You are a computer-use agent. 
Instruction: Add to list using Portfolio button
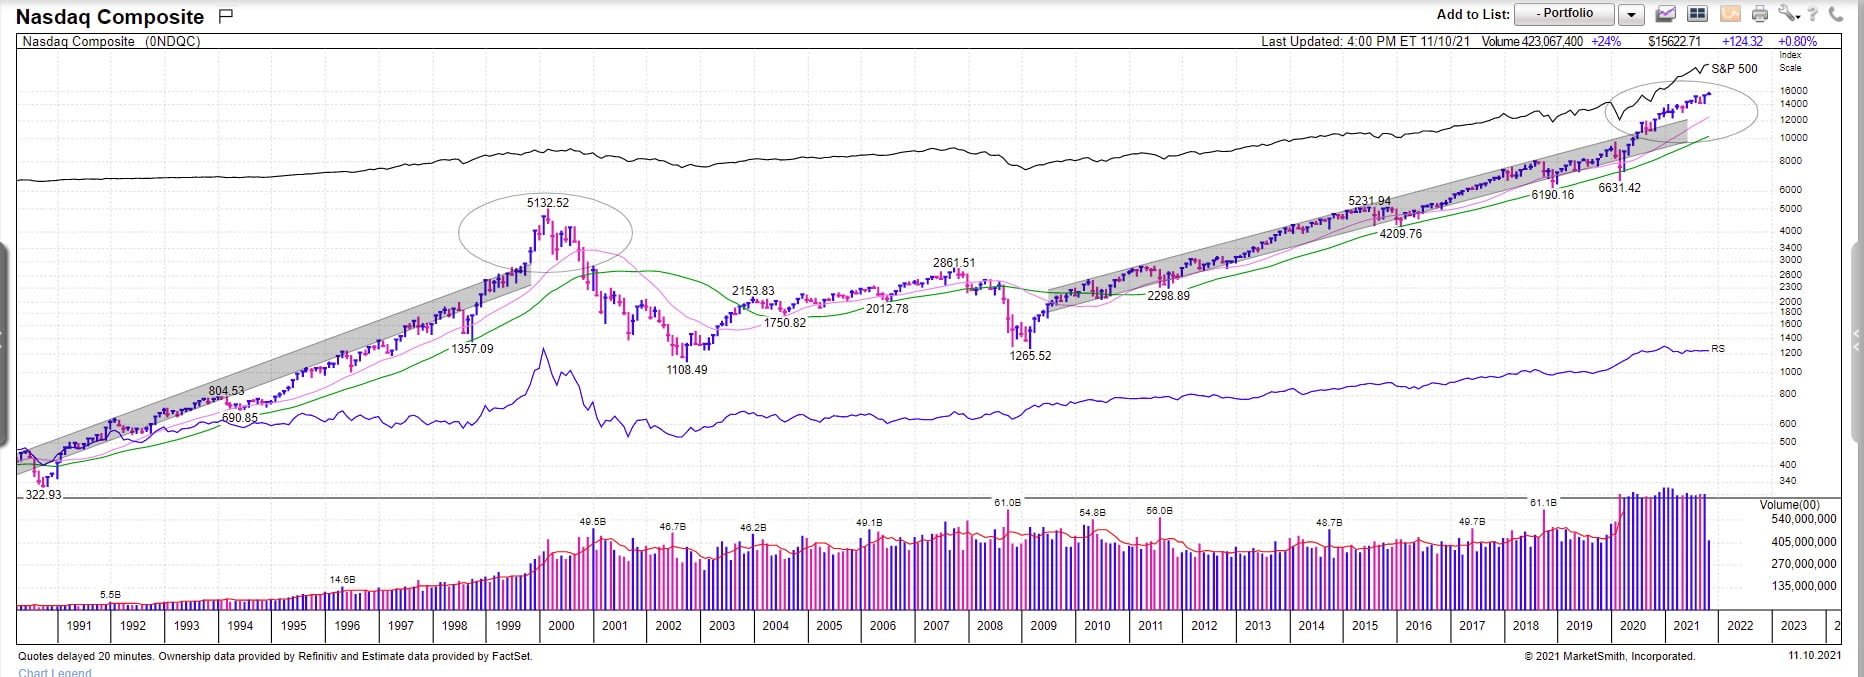1565,14
